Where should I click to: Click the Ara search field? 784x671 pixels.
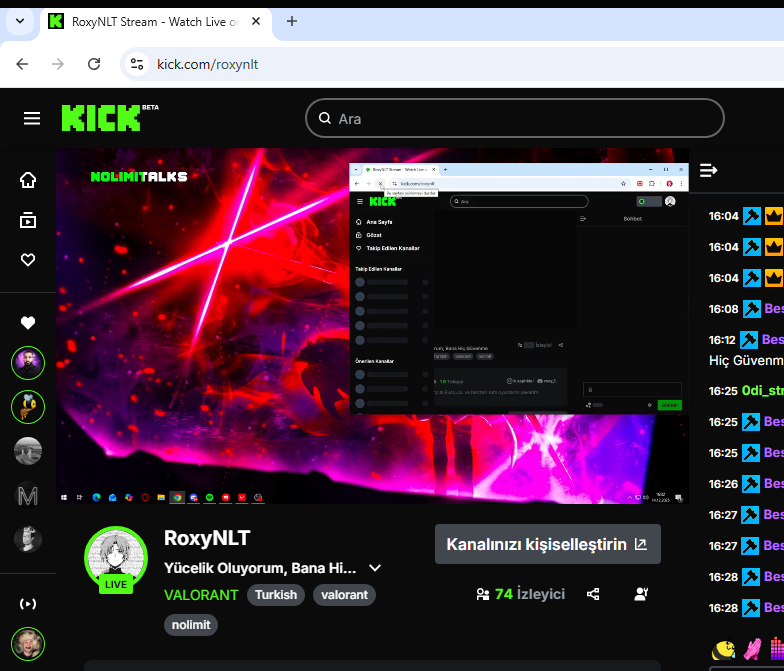(514, 118)
